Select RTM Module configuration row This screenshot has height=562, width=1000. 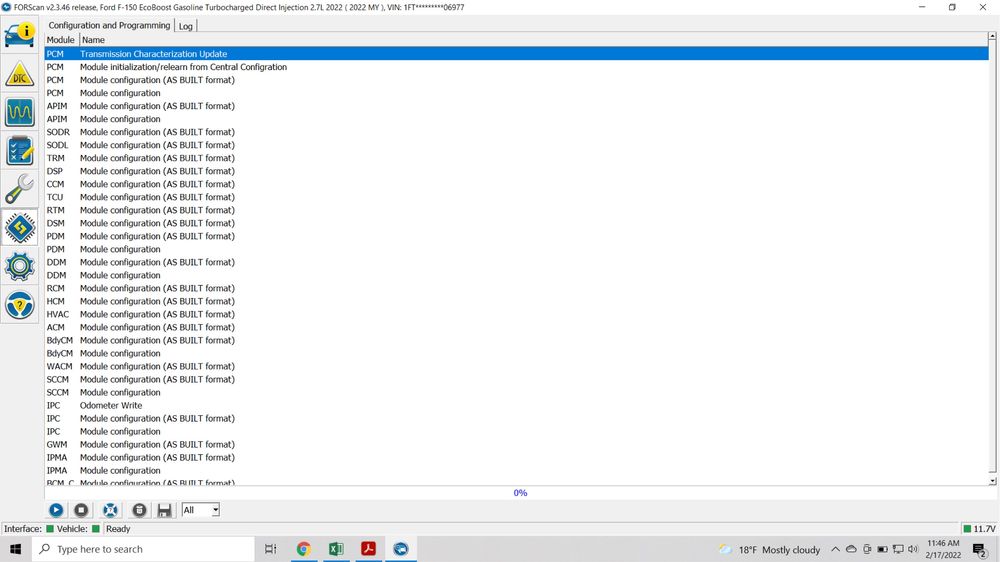[517, 210]
